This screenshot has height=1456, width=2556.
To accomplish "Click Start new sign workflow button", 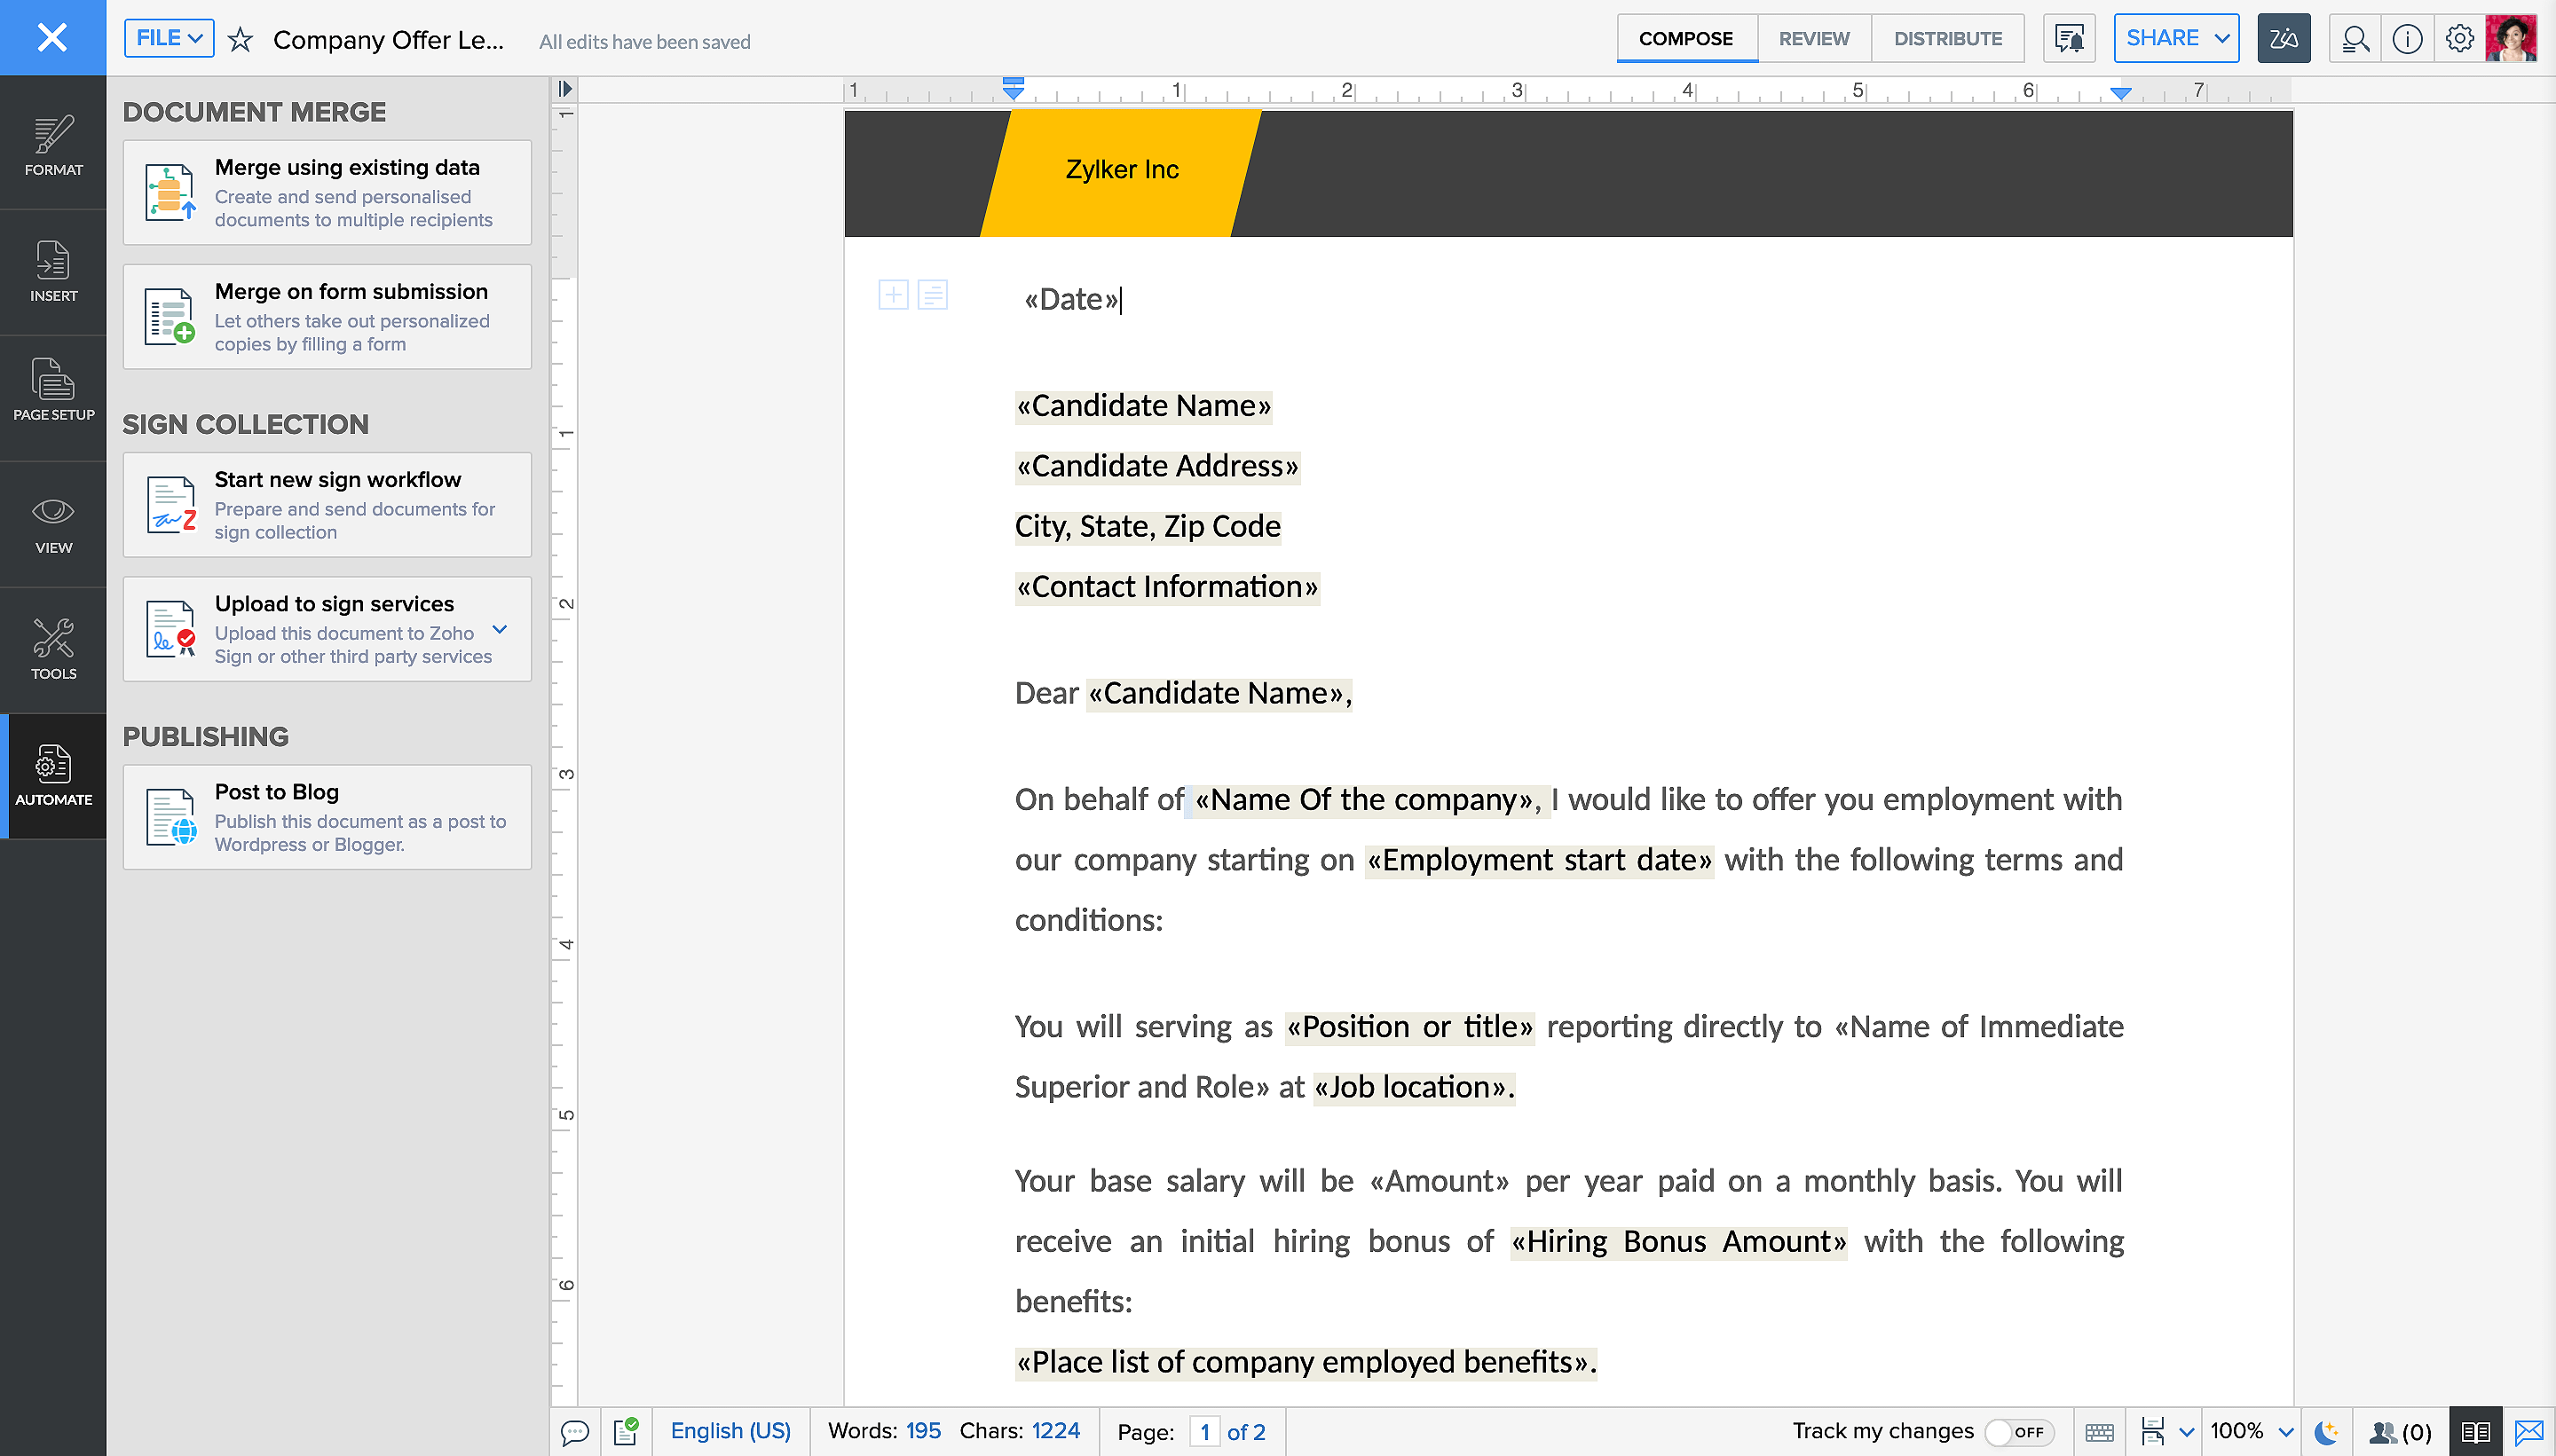I will (327, 505).
